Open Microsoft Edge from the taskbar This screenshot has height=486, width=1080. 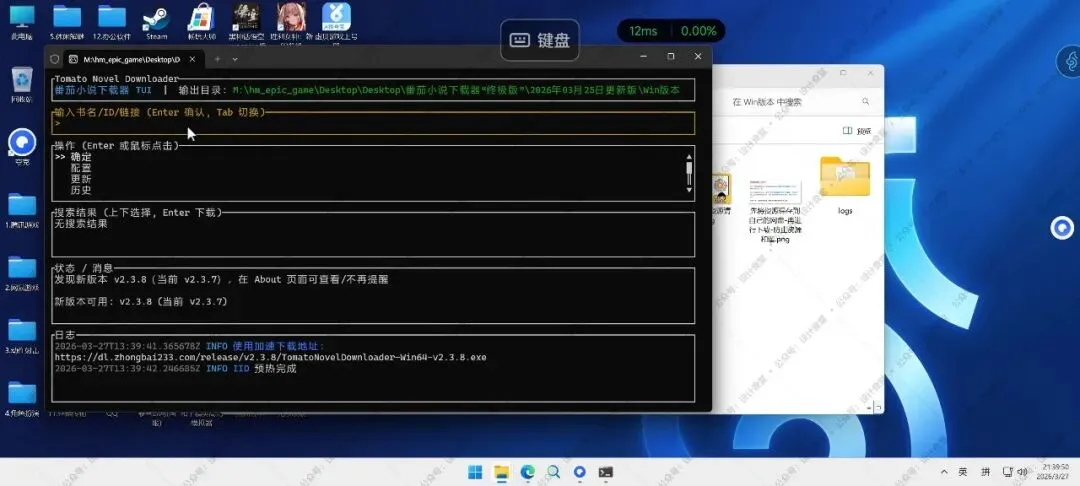coord(528,472)
